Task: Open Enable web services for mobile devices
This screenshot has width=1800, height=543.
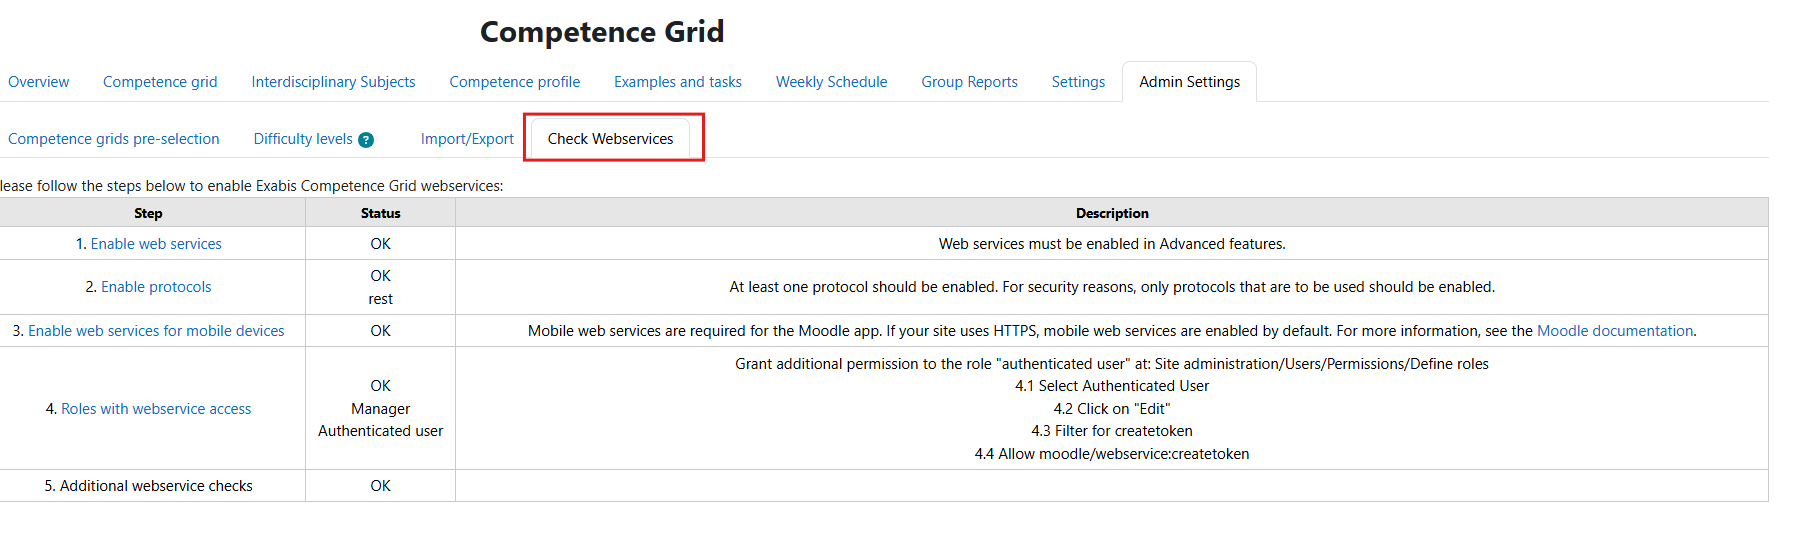Action: 156,331
